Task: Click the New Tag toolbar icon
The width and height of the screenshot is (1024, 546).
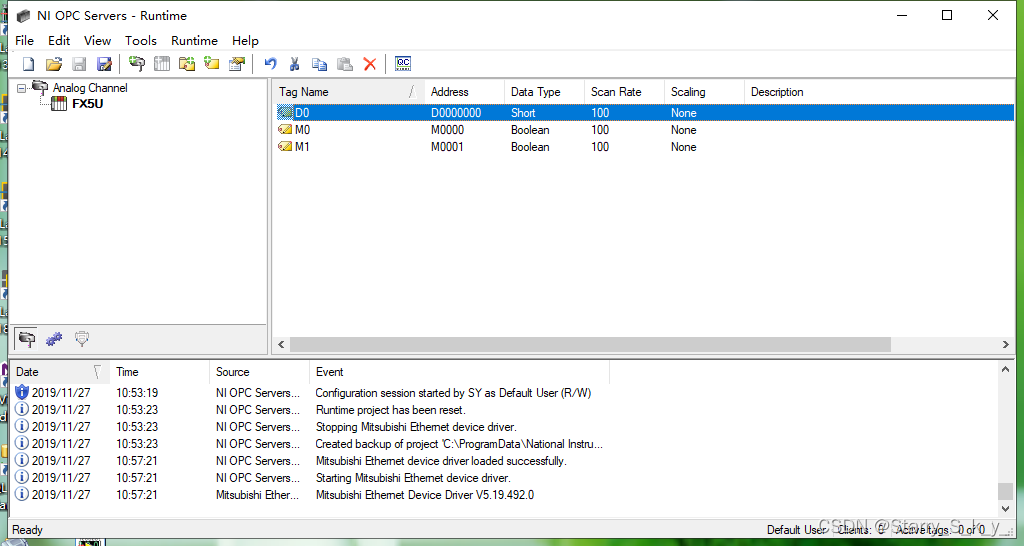Action: [212, 64]
